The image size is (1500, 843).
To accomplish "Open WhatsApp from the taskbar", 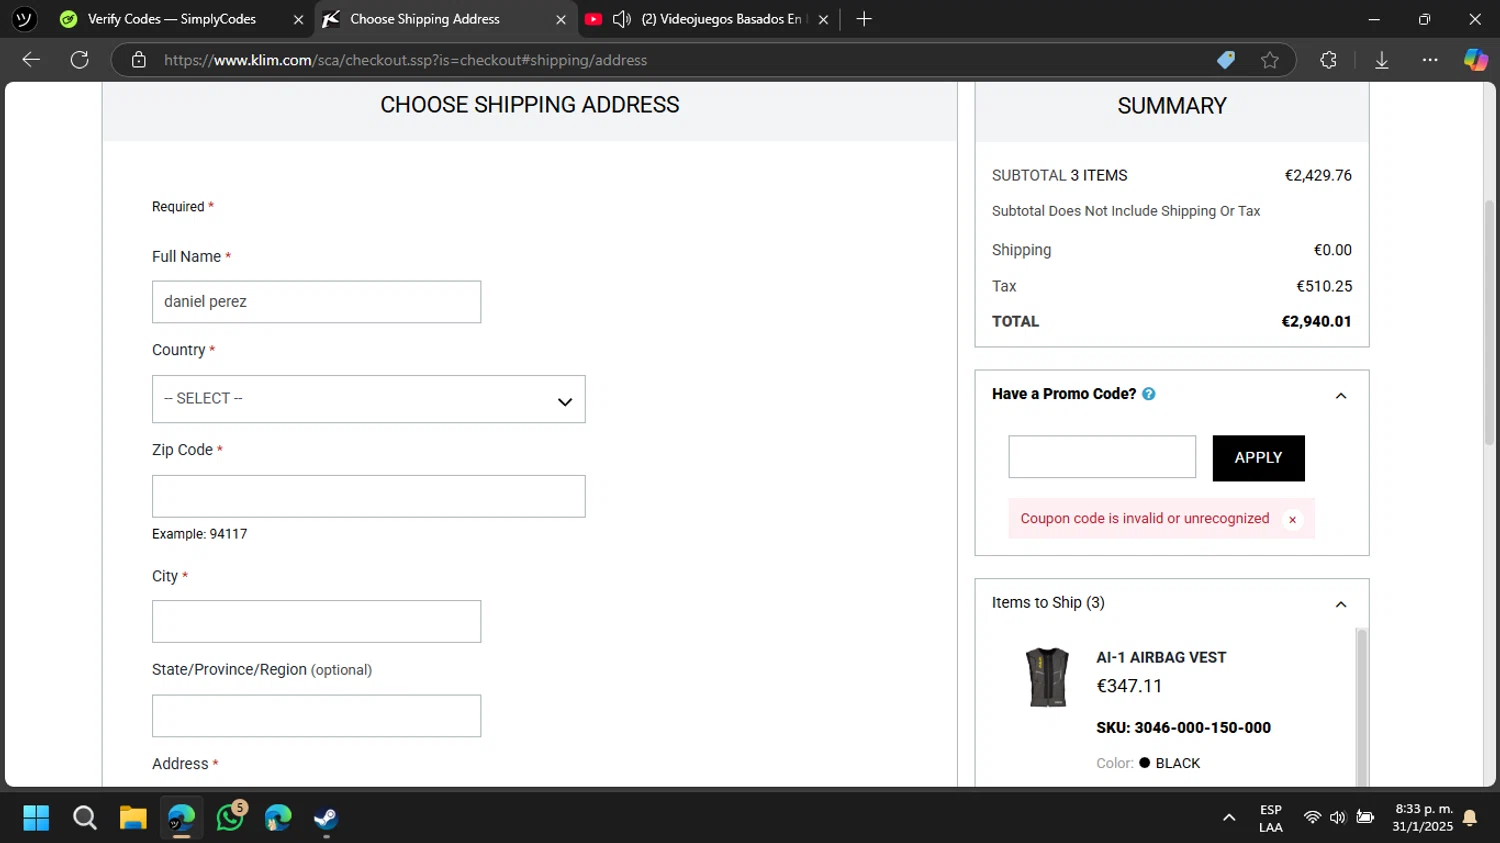I will [230, 818].
